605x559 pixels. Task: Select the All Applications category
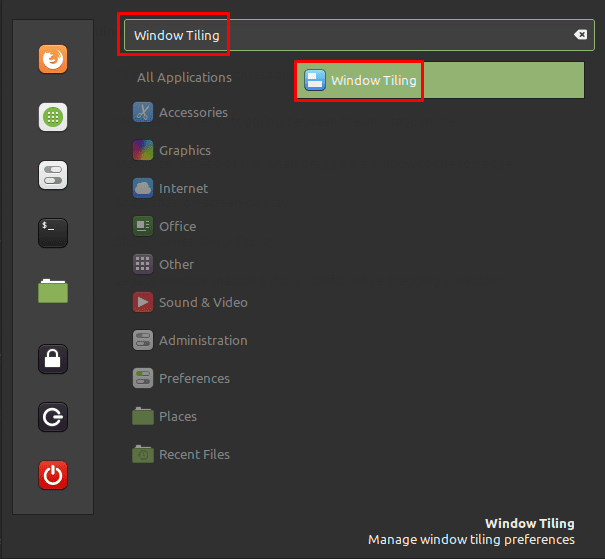point(184,78)
